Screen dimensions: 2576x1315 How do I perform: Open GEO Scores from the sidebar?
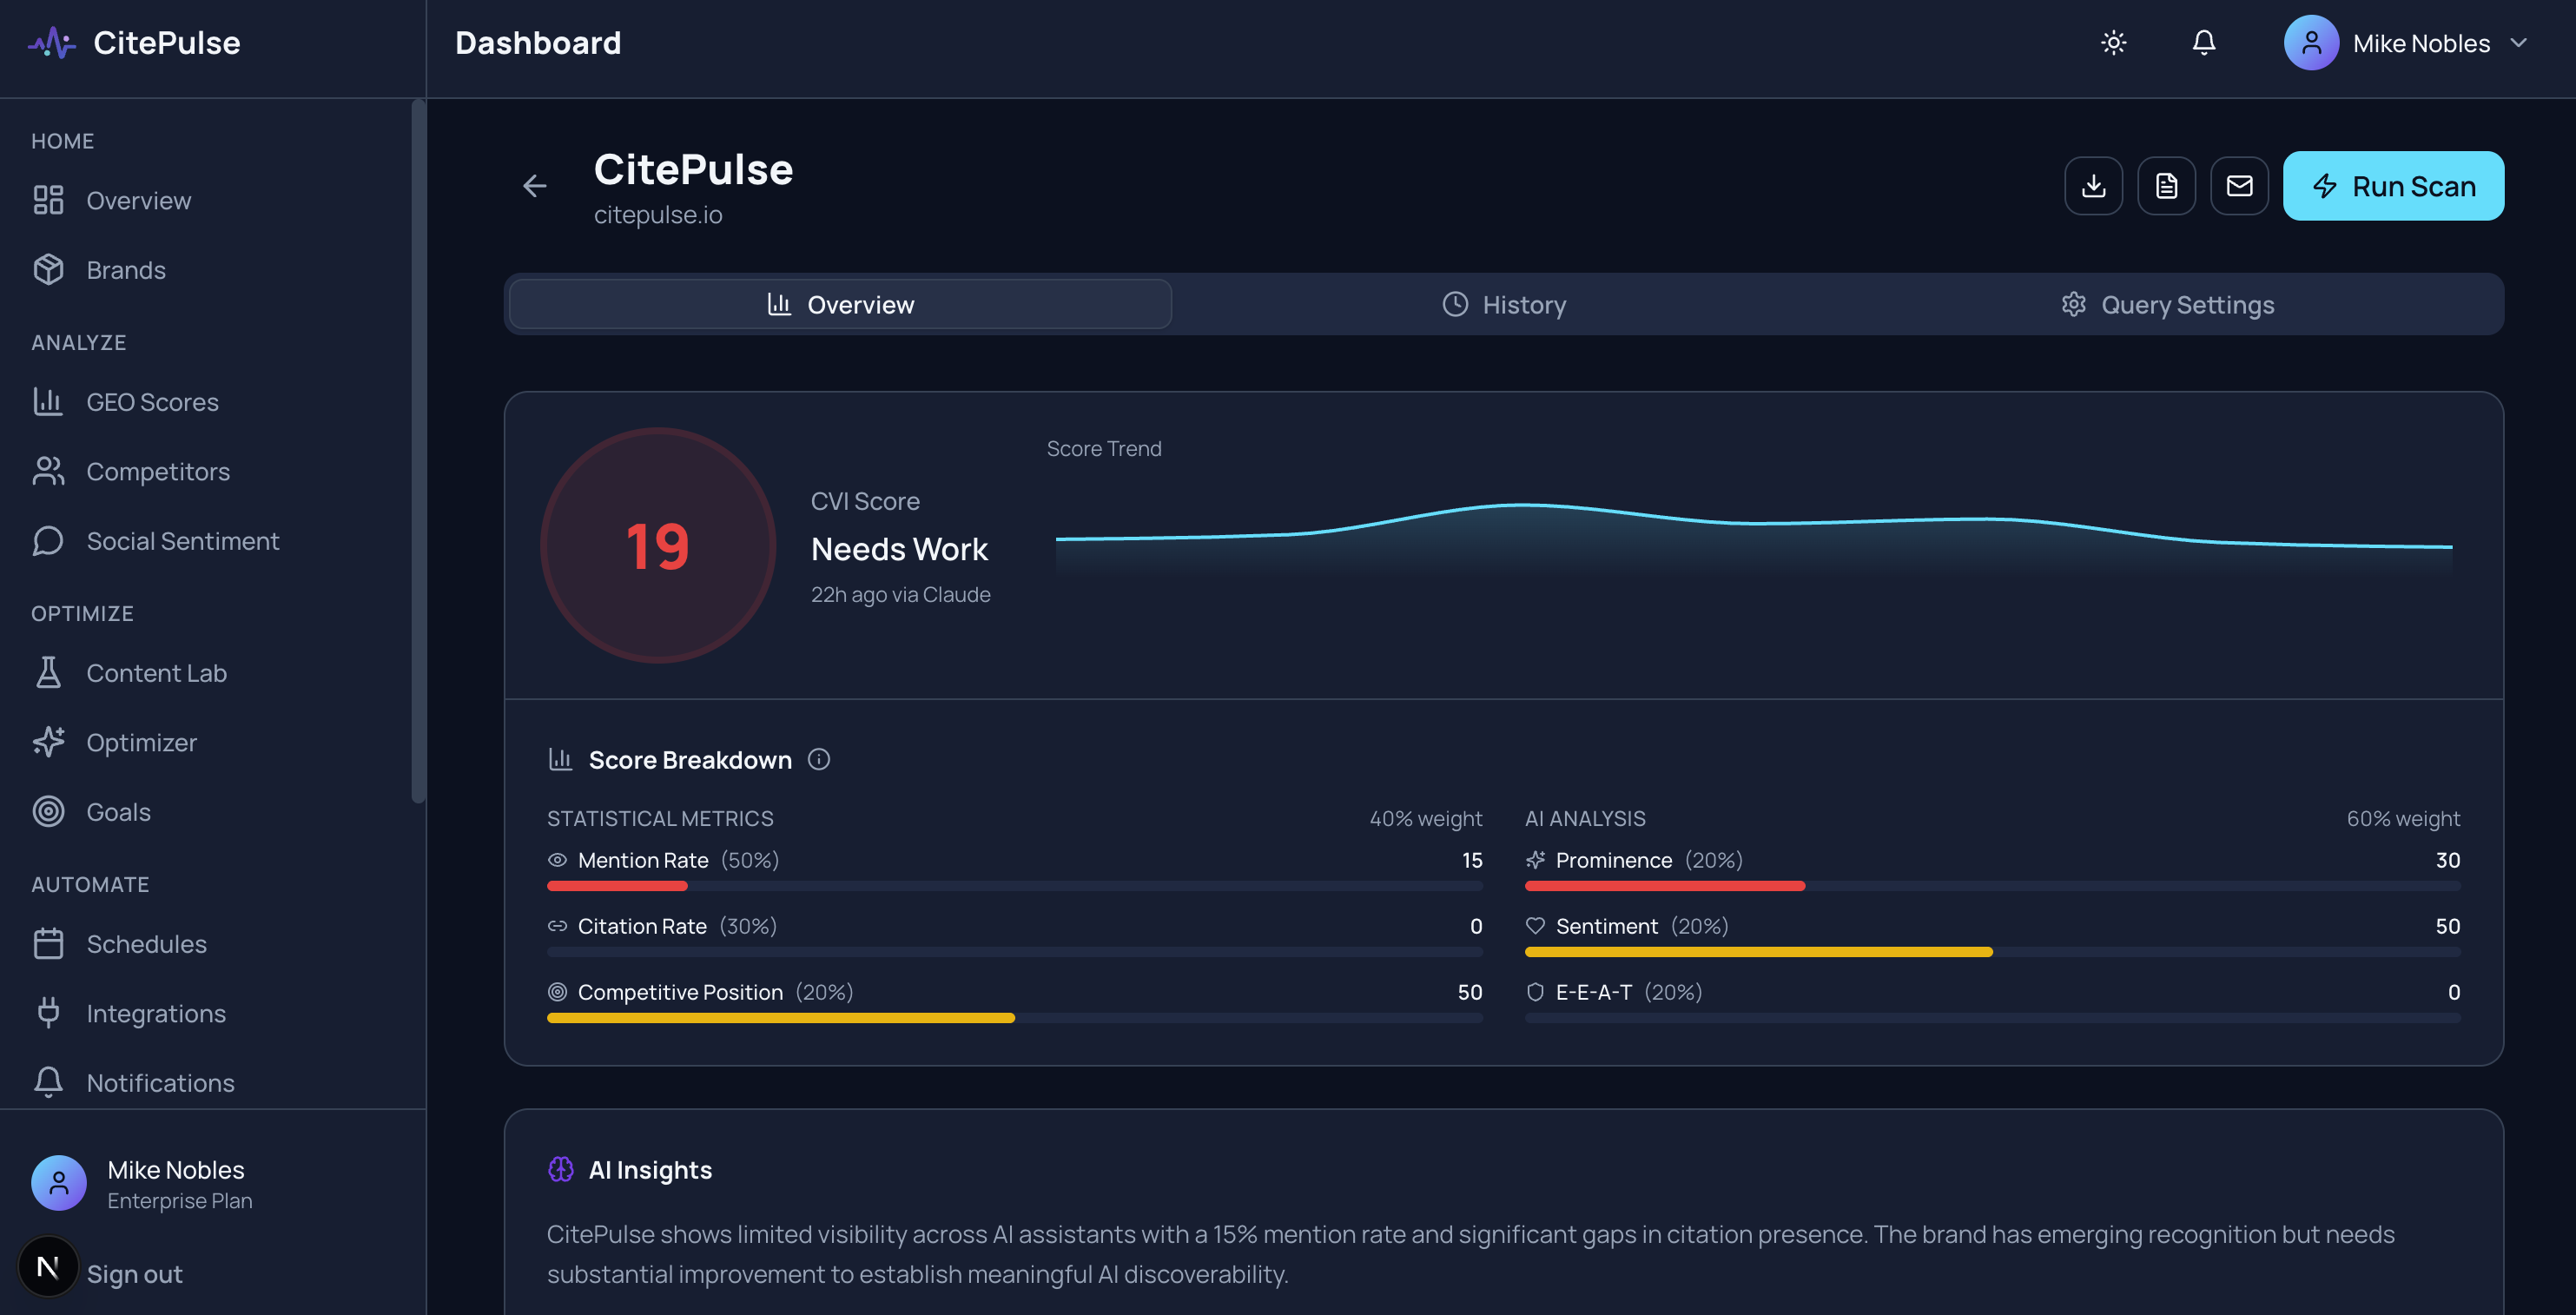point(152,401)
